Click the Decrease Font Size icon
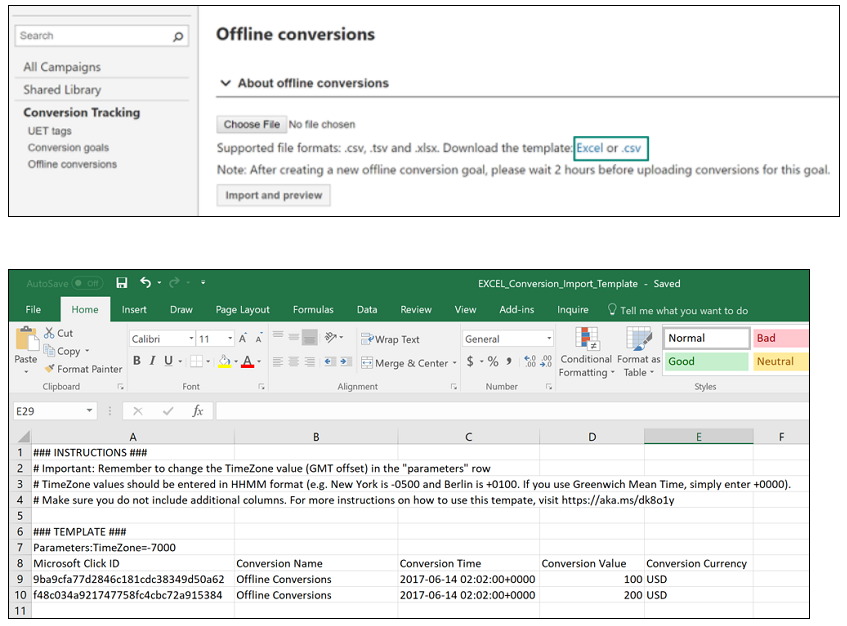Image resolution: width=847 pixels, height=626 pixels. coord(259,339)
